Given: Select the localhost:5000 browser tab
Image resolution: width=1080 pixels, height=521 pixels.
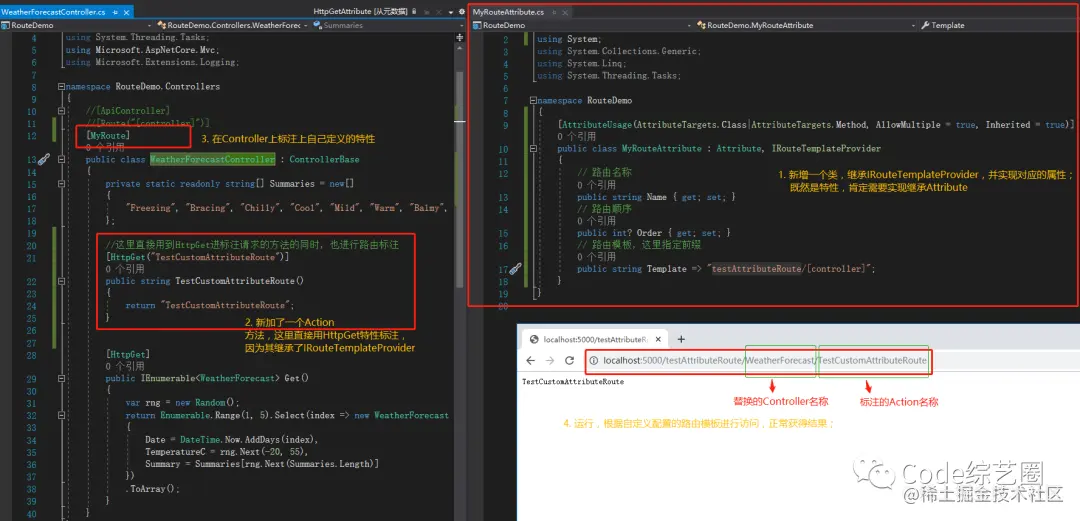Looking at the screenshot, I should click(x=595, y=339).
